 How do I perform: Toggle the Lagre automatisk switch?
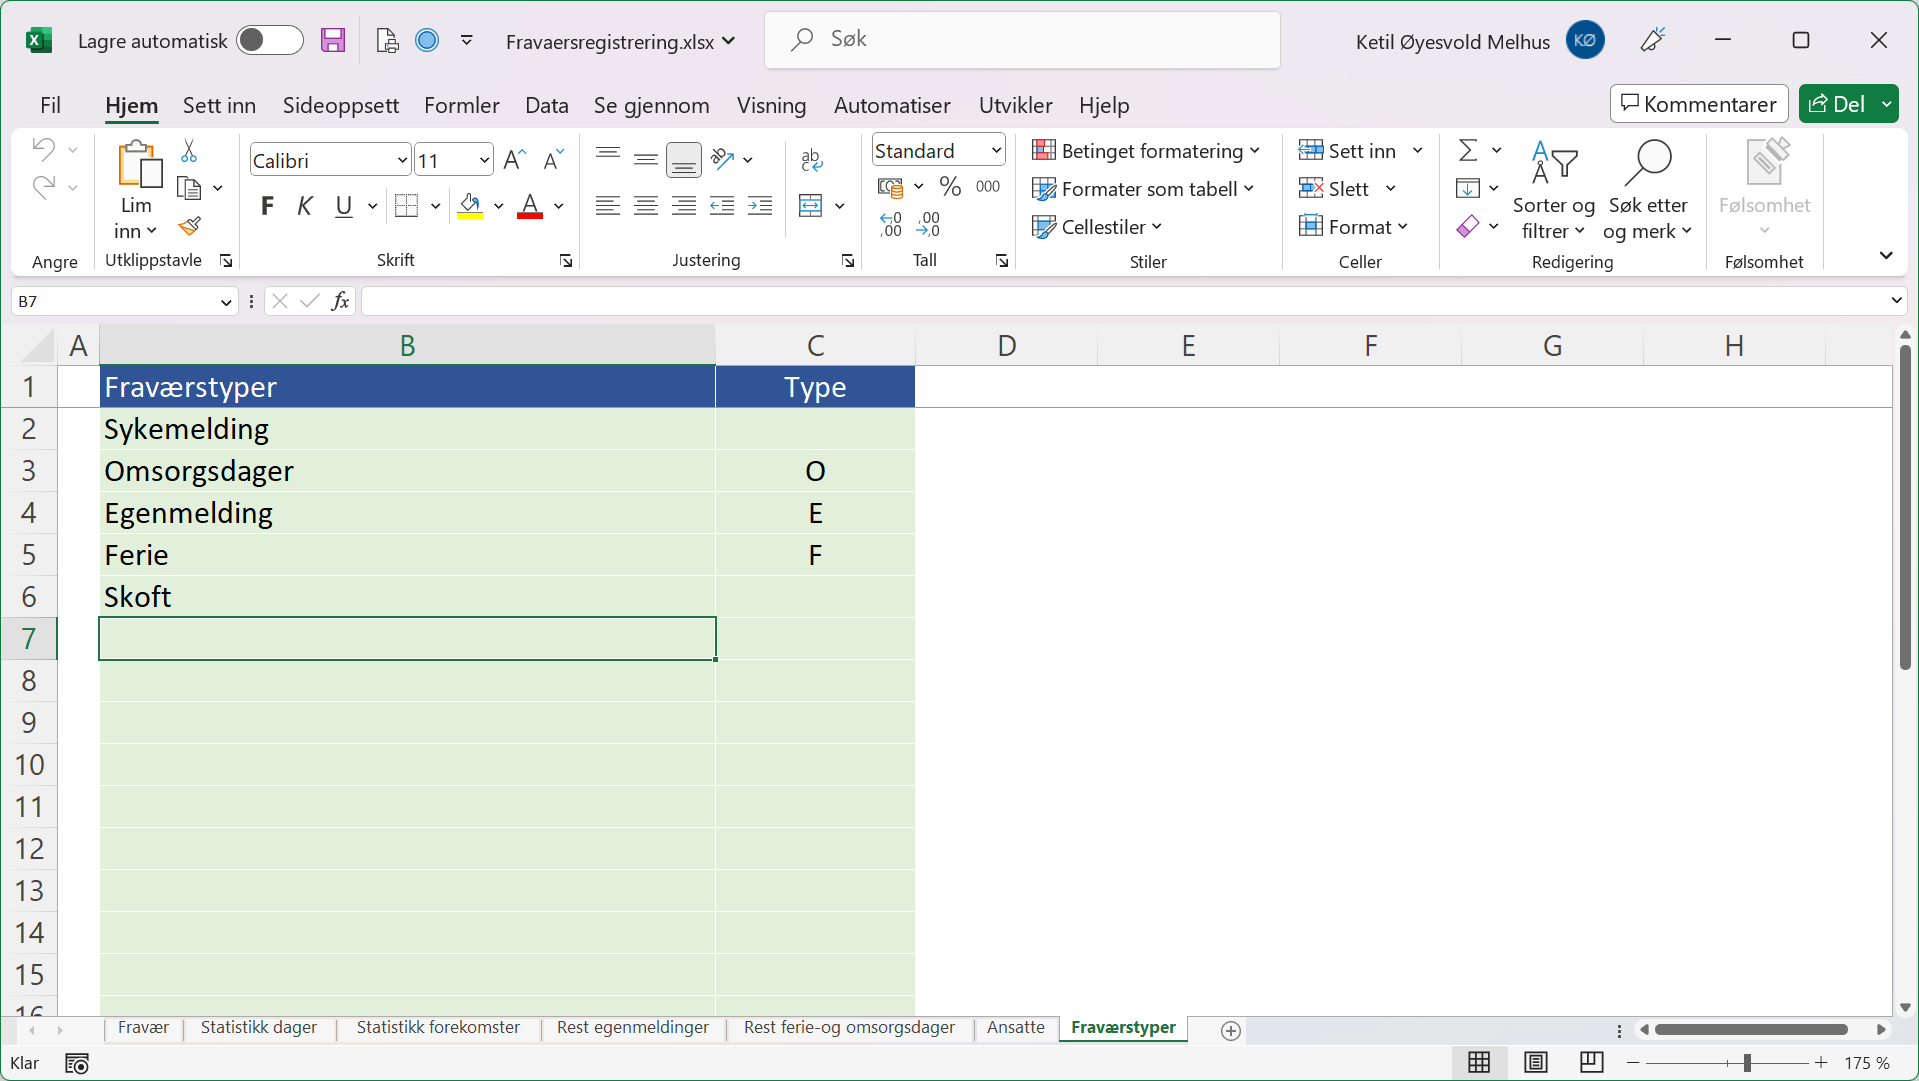270,40
